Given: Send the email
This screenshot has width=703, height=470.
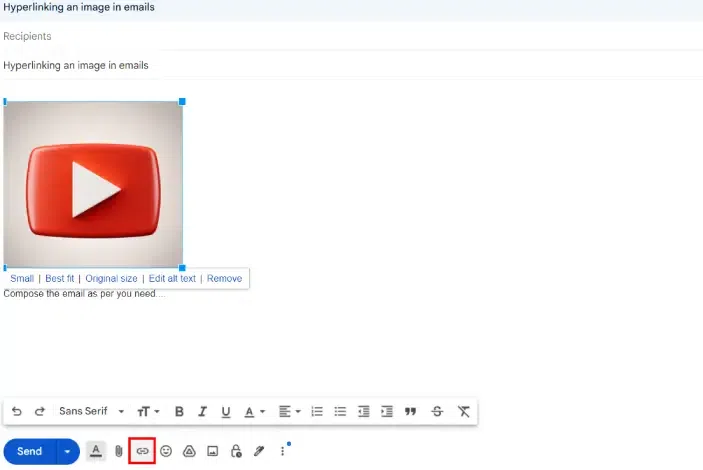Looking at the screenshot, I should [30, 451].
